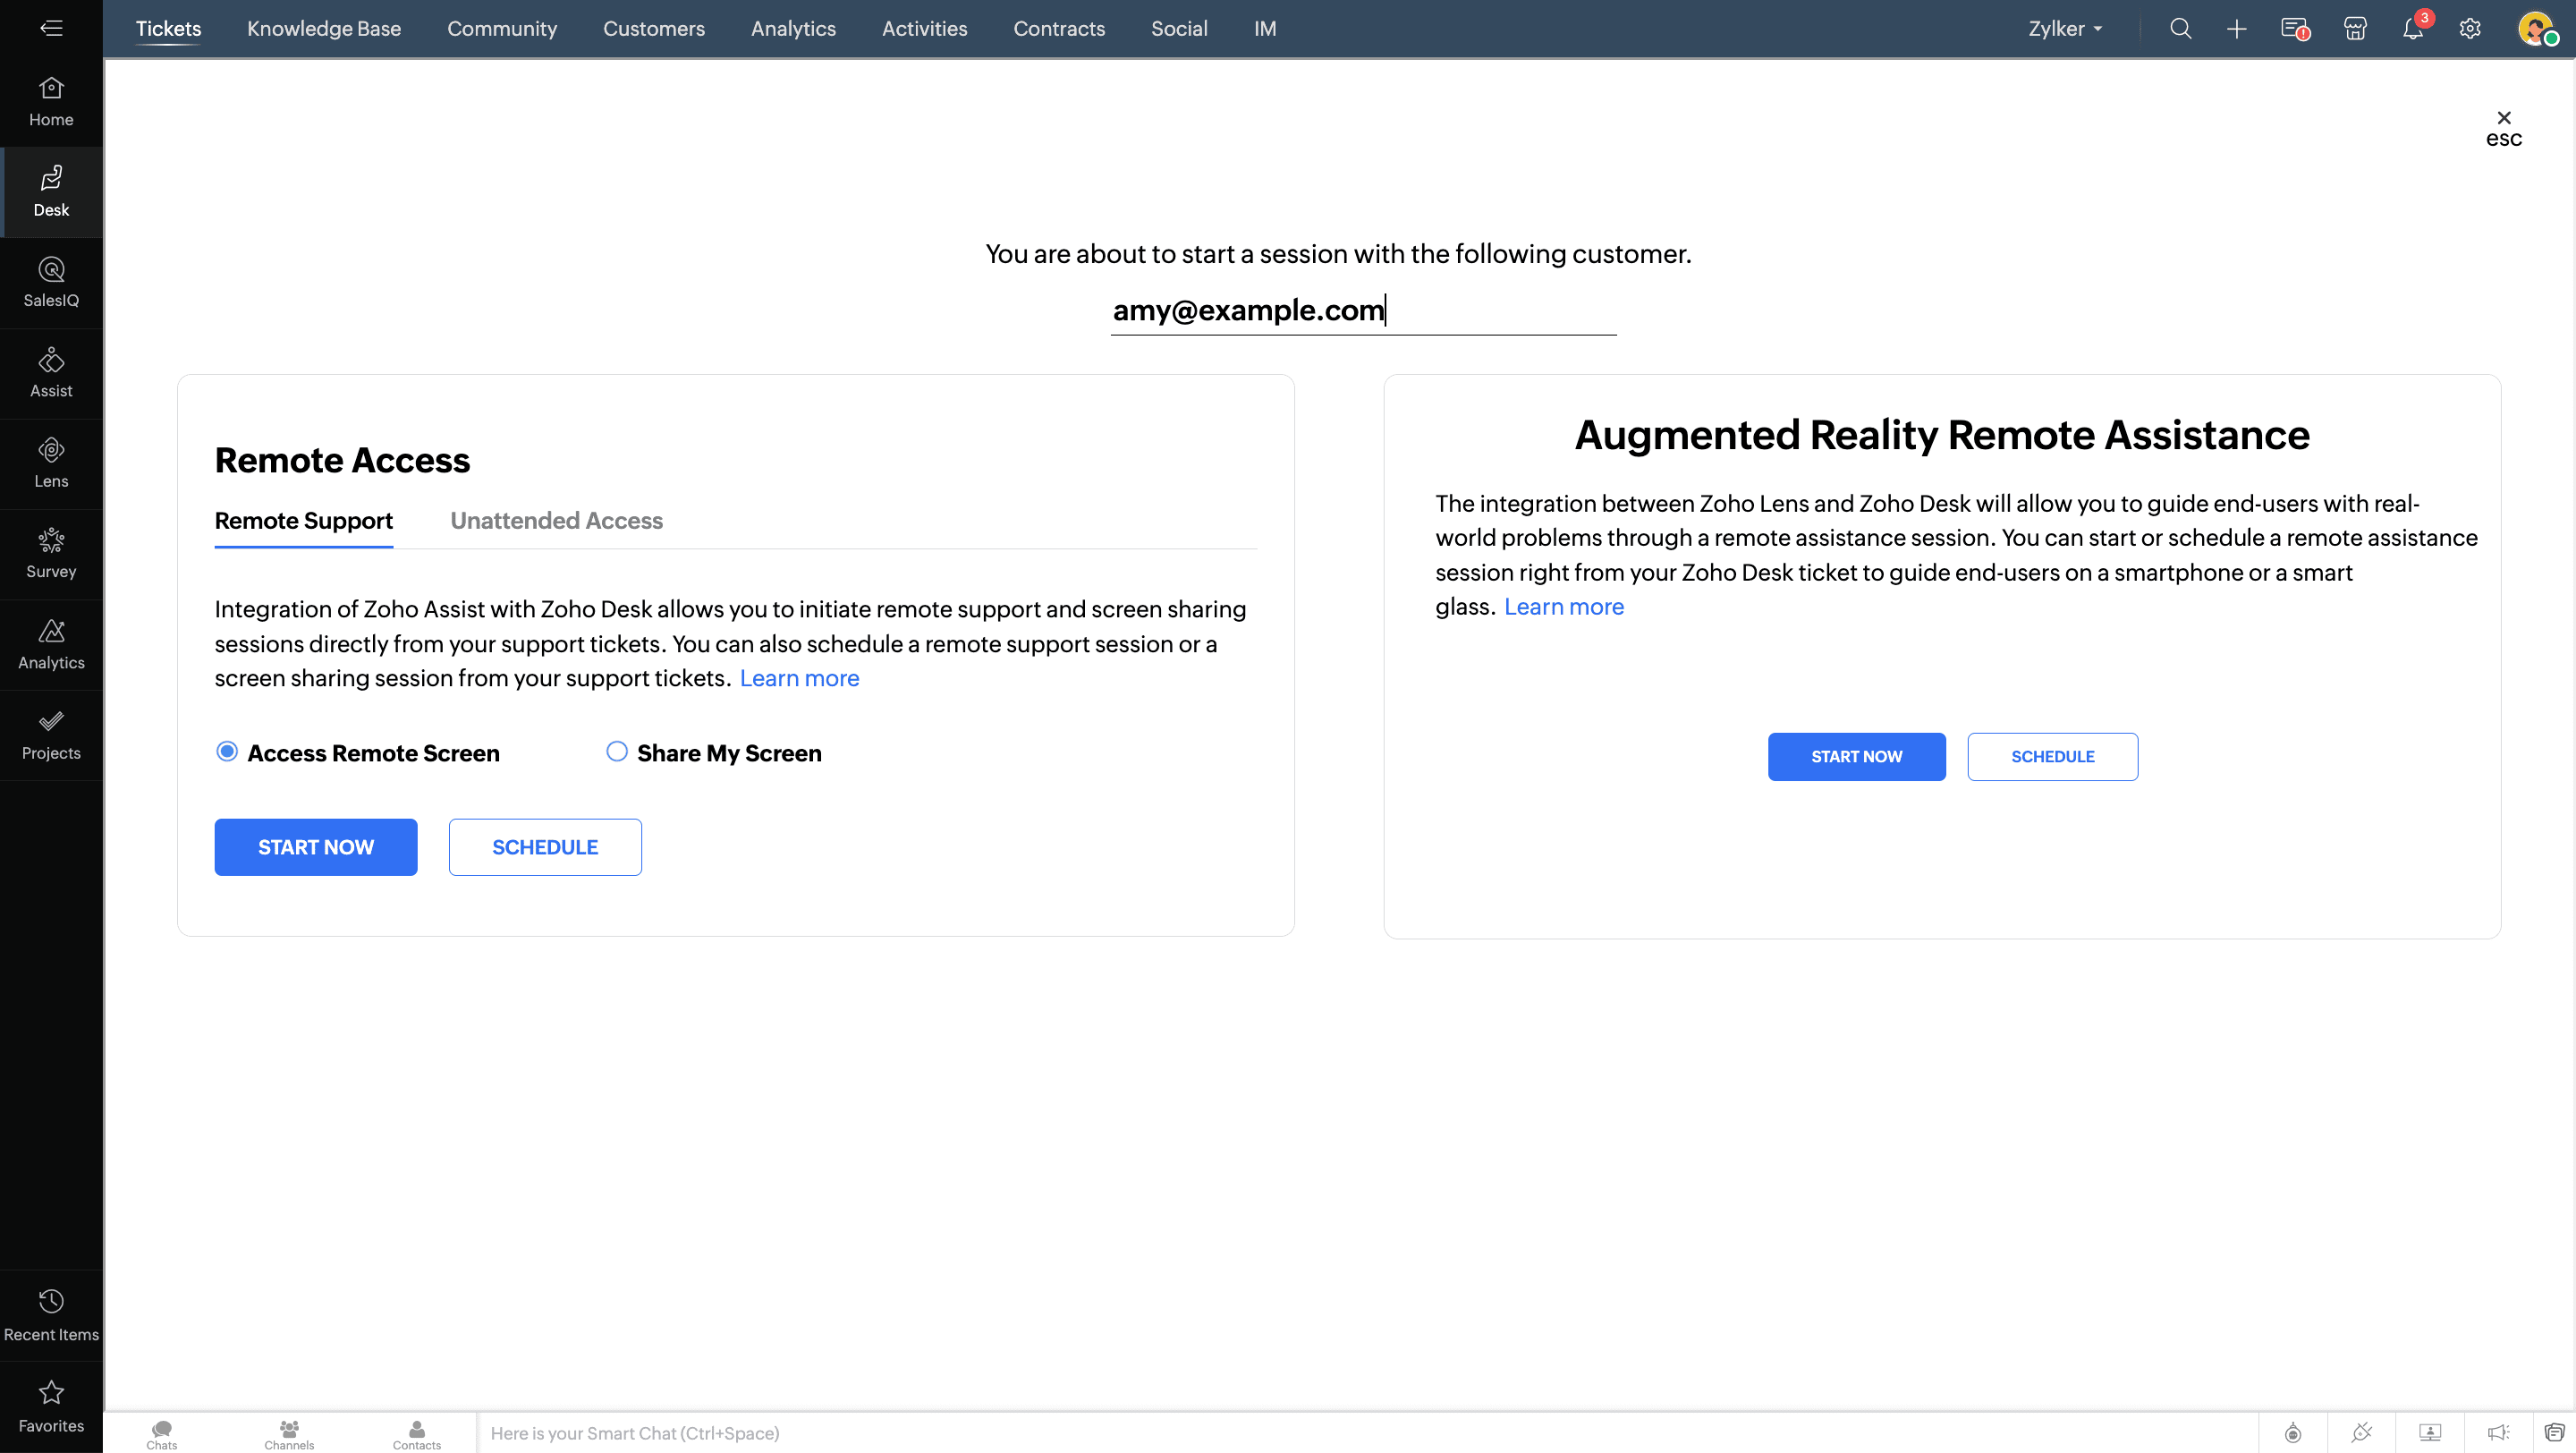Image resolution: width=2576 pixels, height=1453 pixels.
Task: Click the notifications bell icon
Action: point(2412,29)
